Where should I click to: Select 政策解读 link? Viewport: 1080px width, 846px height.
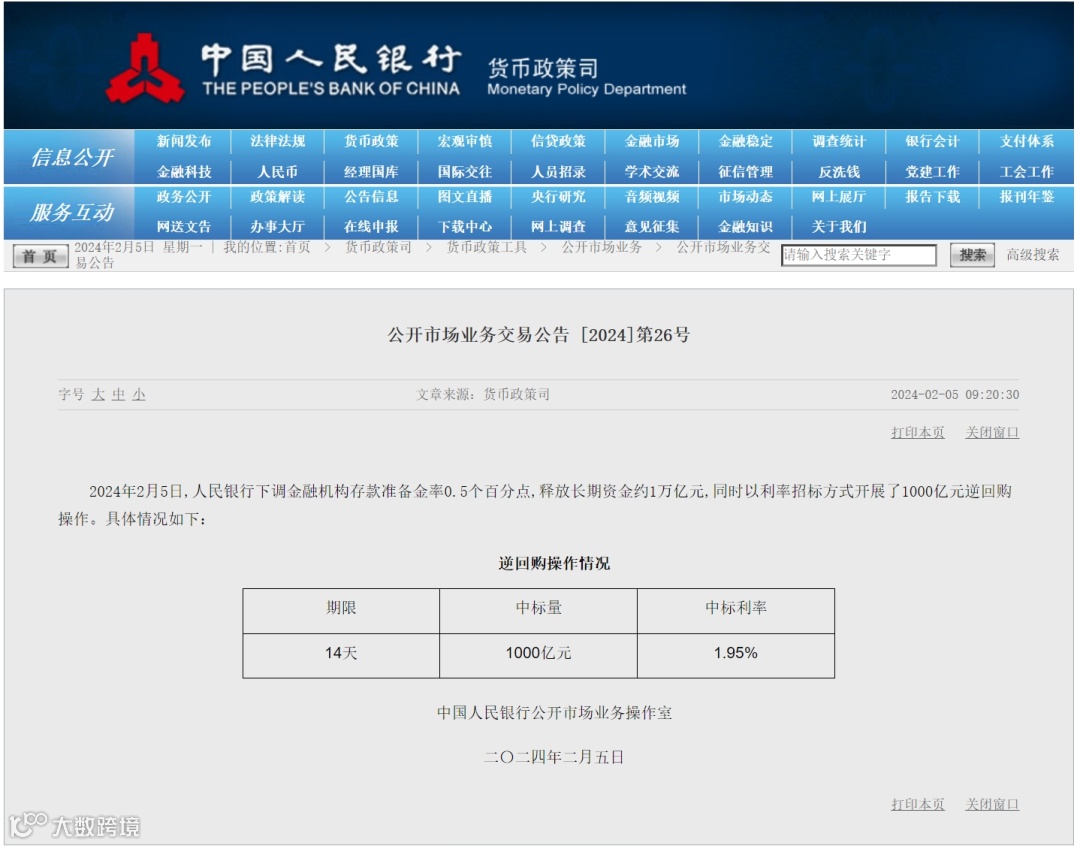pos(278,197)
